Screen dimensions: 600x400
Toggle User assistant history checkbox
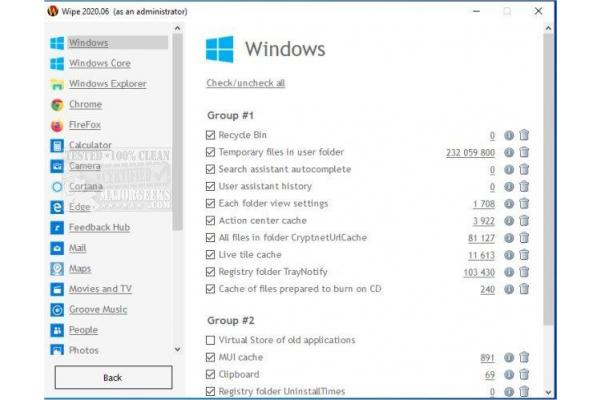(x=210, y=186)
